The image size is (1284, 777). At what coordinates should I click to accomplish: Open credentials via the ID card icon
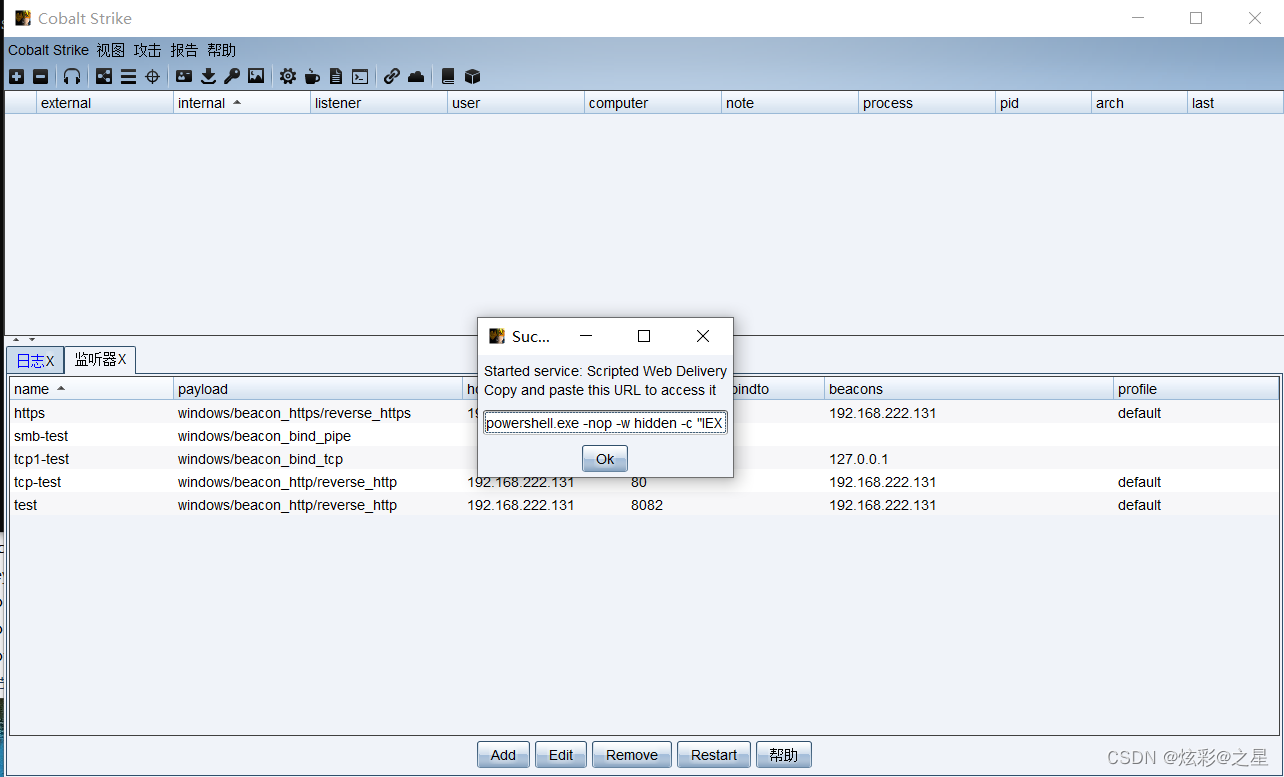click(184, 76)
